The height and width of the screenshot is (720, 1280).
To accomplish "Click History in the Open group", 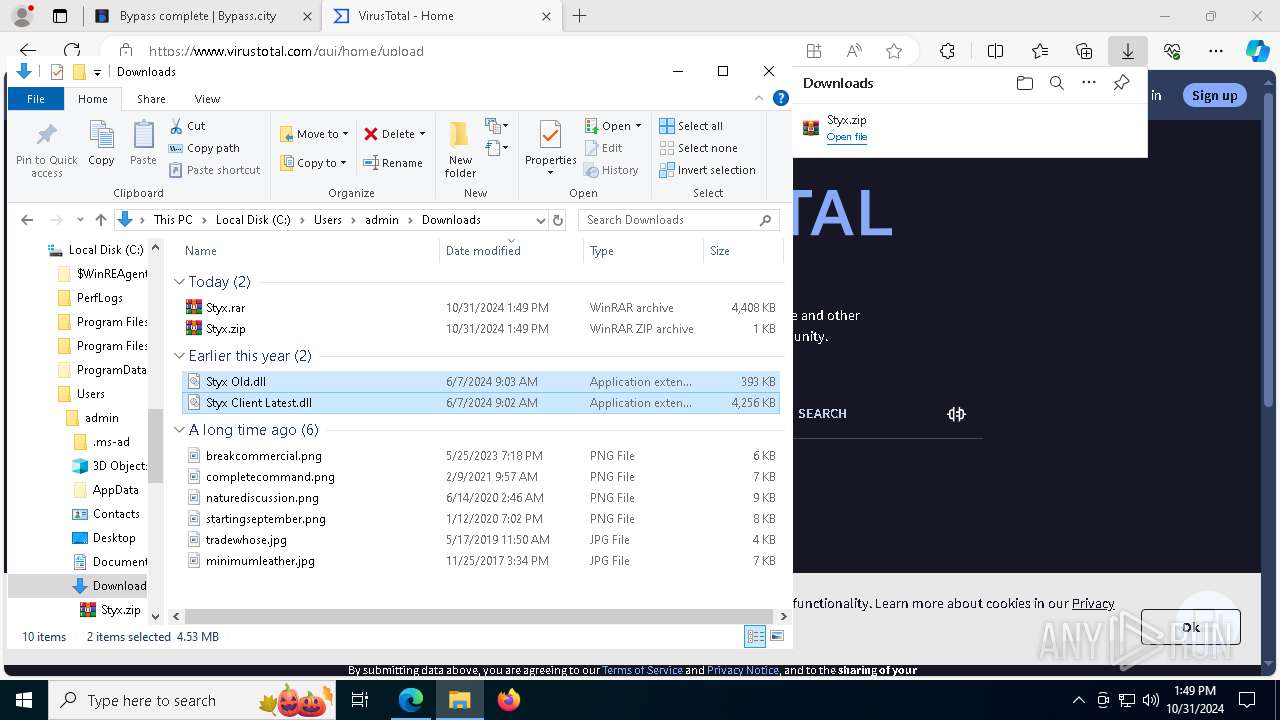I will [611, 170].
